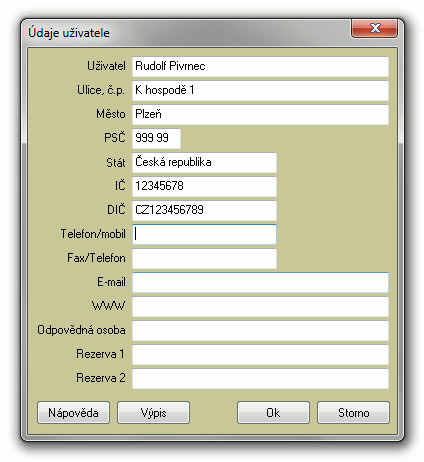Click the Telefon/mobil label
This screenshot has width=424, height=462.
tap(93, 234)
